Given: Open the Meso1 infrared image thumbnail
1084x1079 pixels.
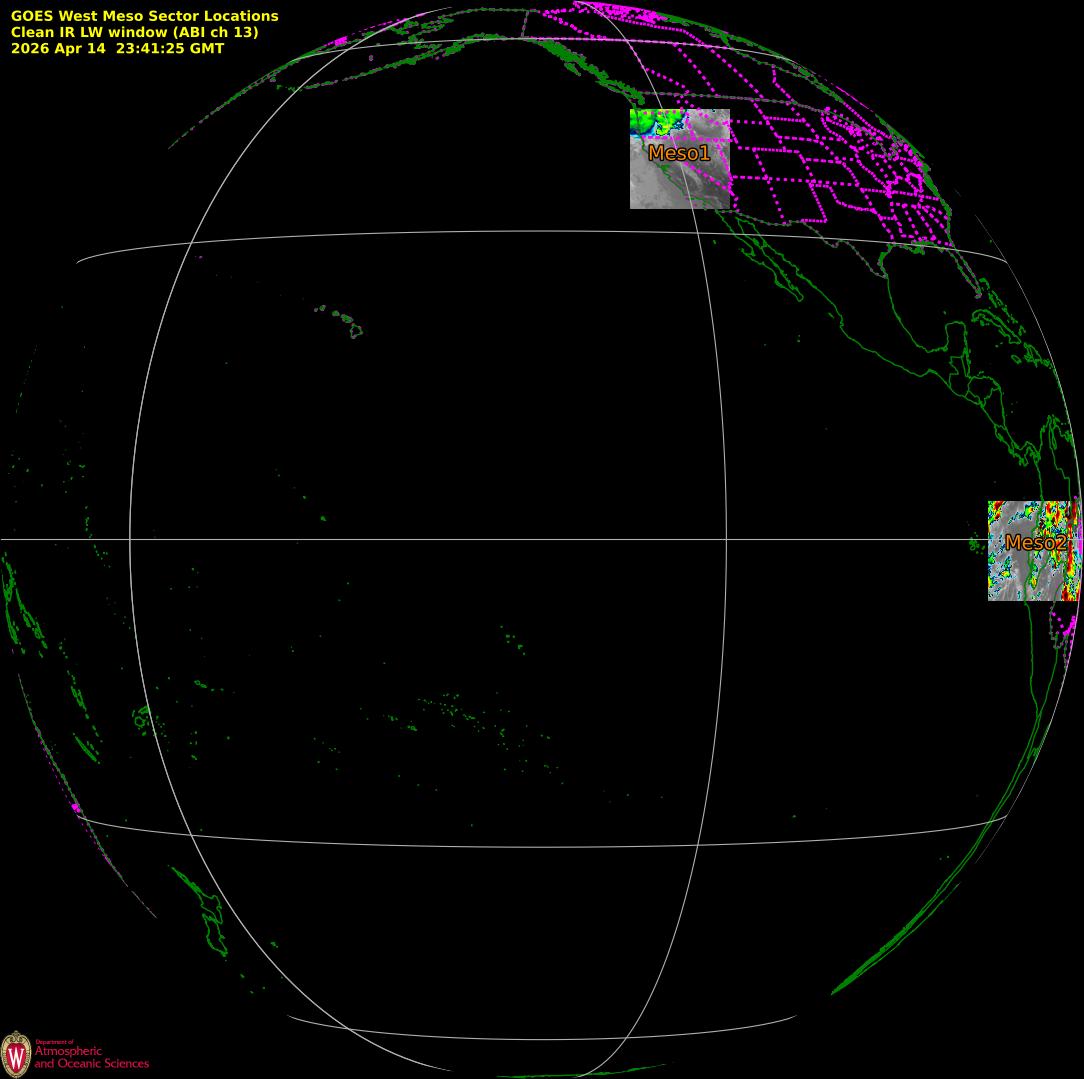Looking at the screenshot, I should coord(680,158).
